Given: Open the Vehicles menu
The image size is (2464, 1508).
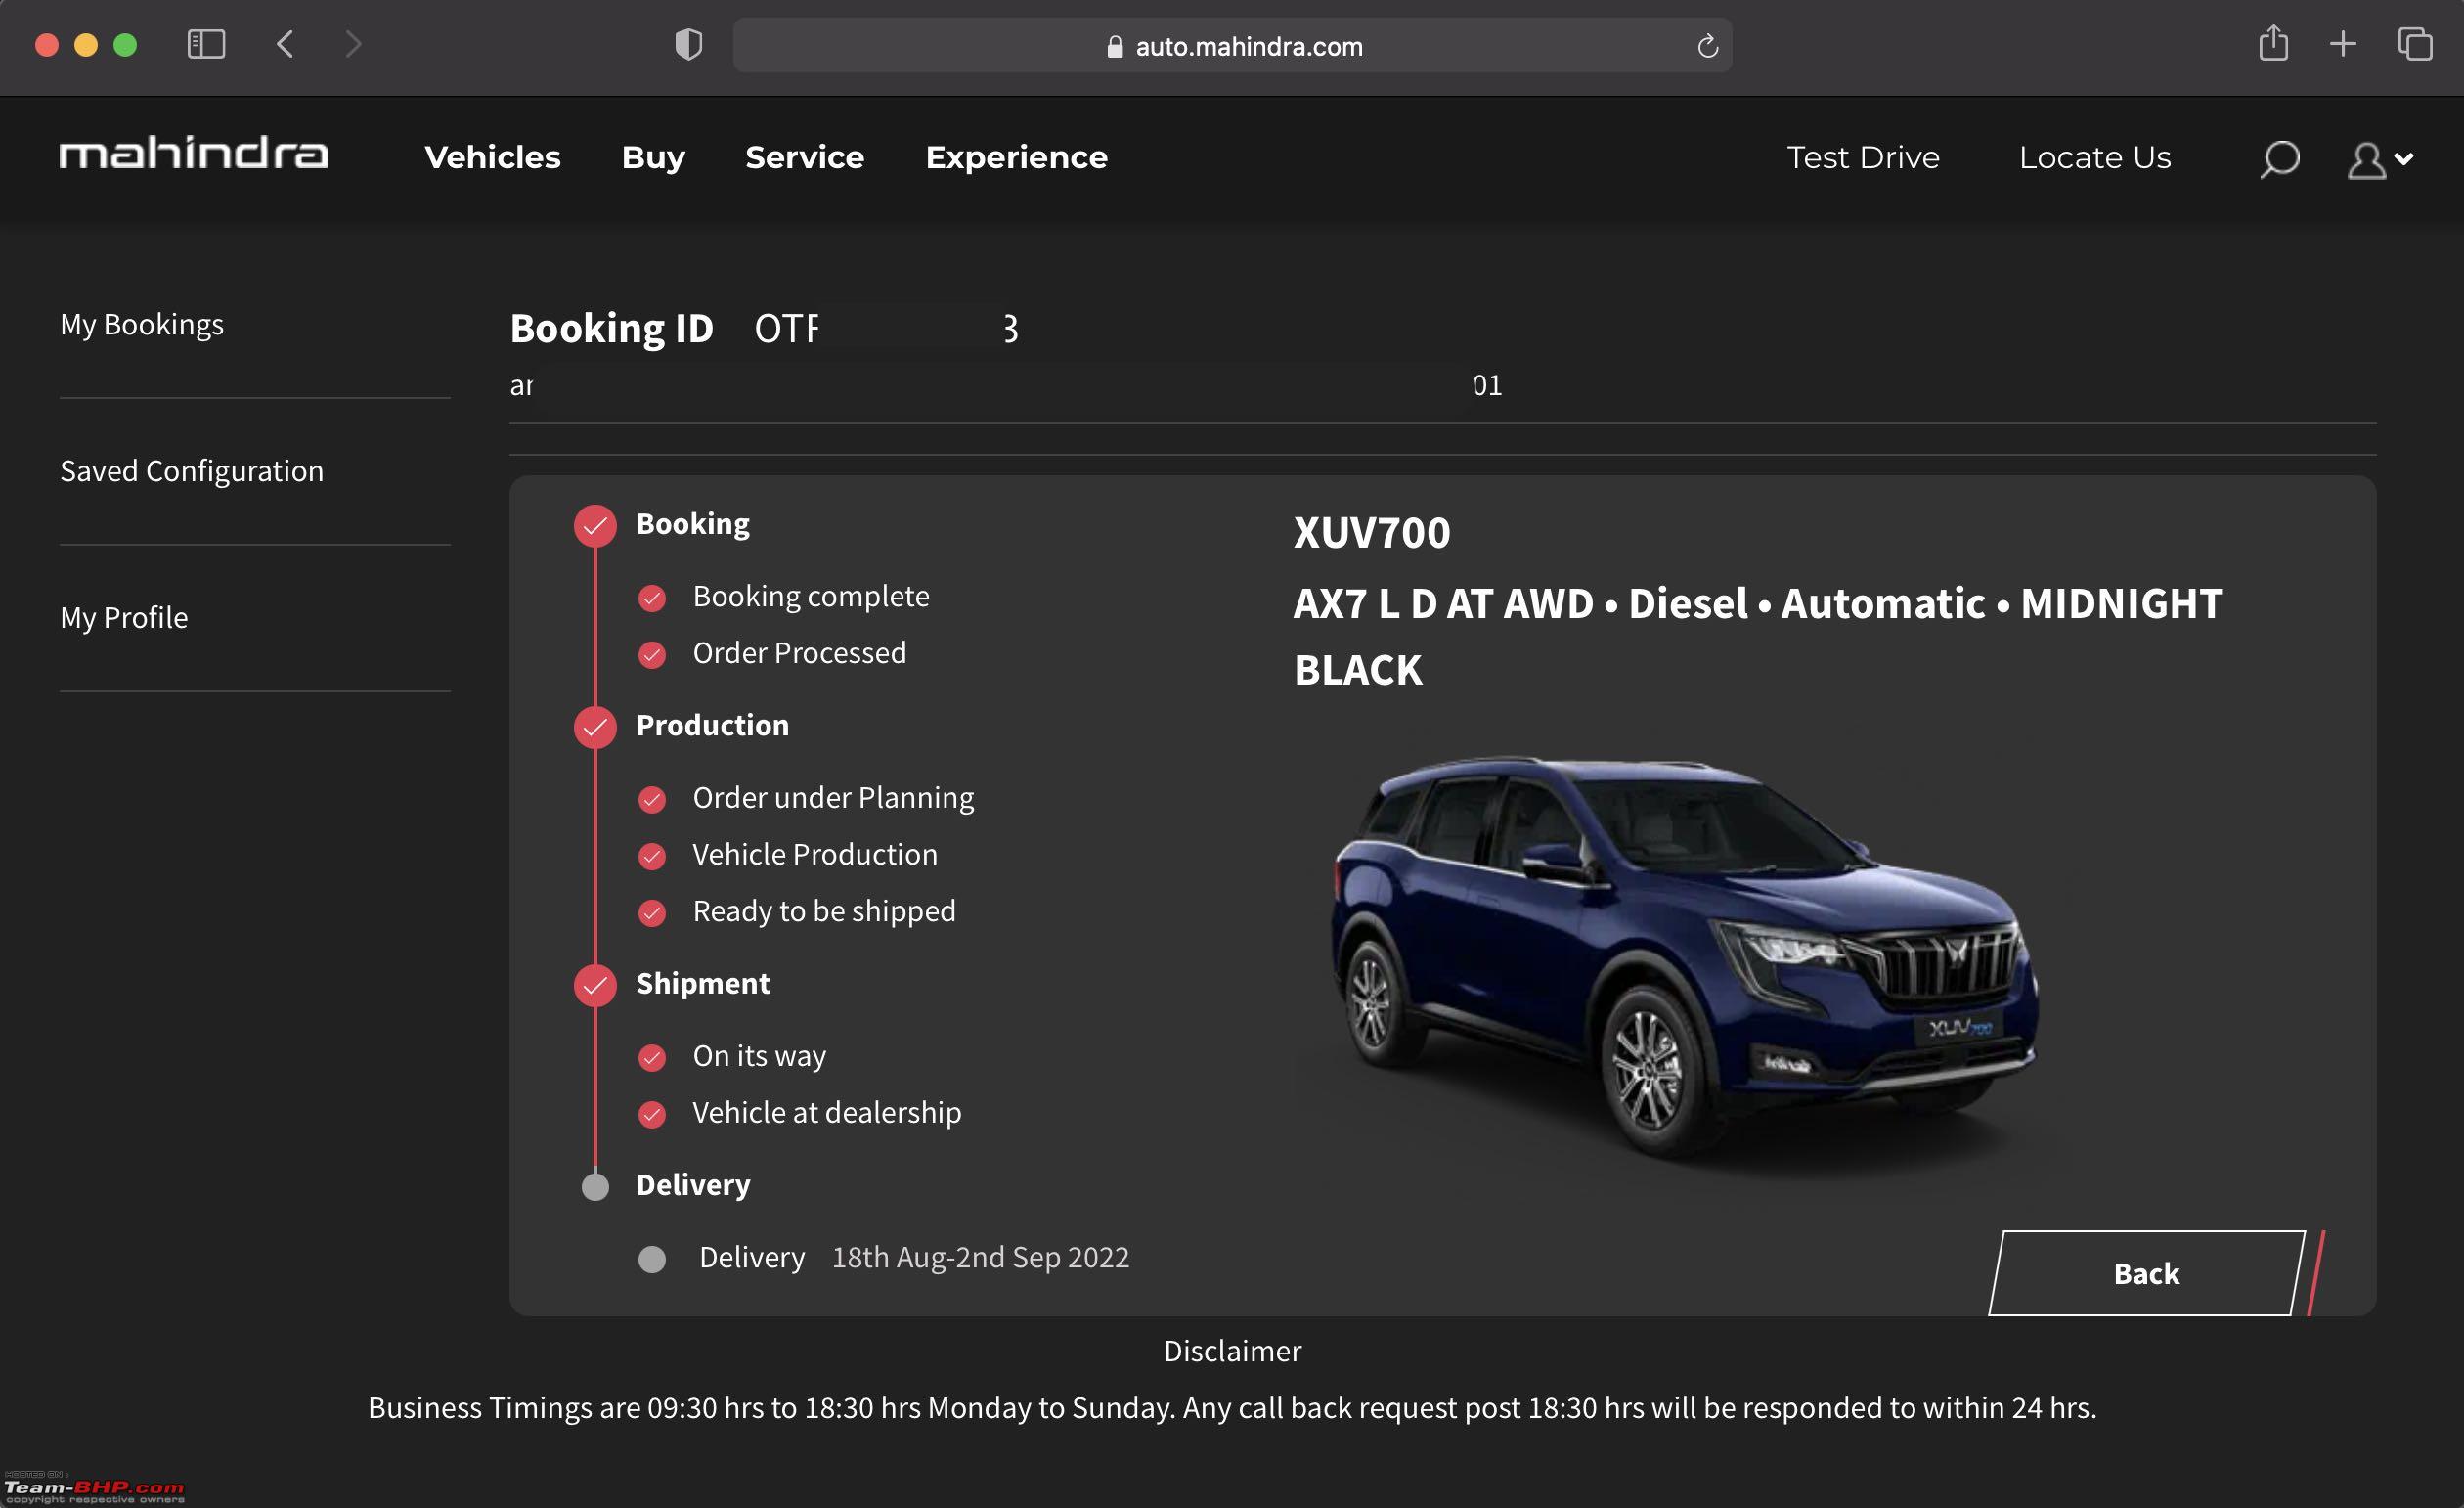Looking at the screenshot, I should click(x=492, y=157).
